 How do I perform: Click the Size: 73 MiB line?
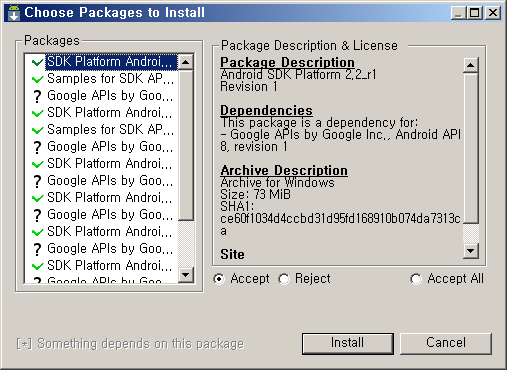click(255, 194)
